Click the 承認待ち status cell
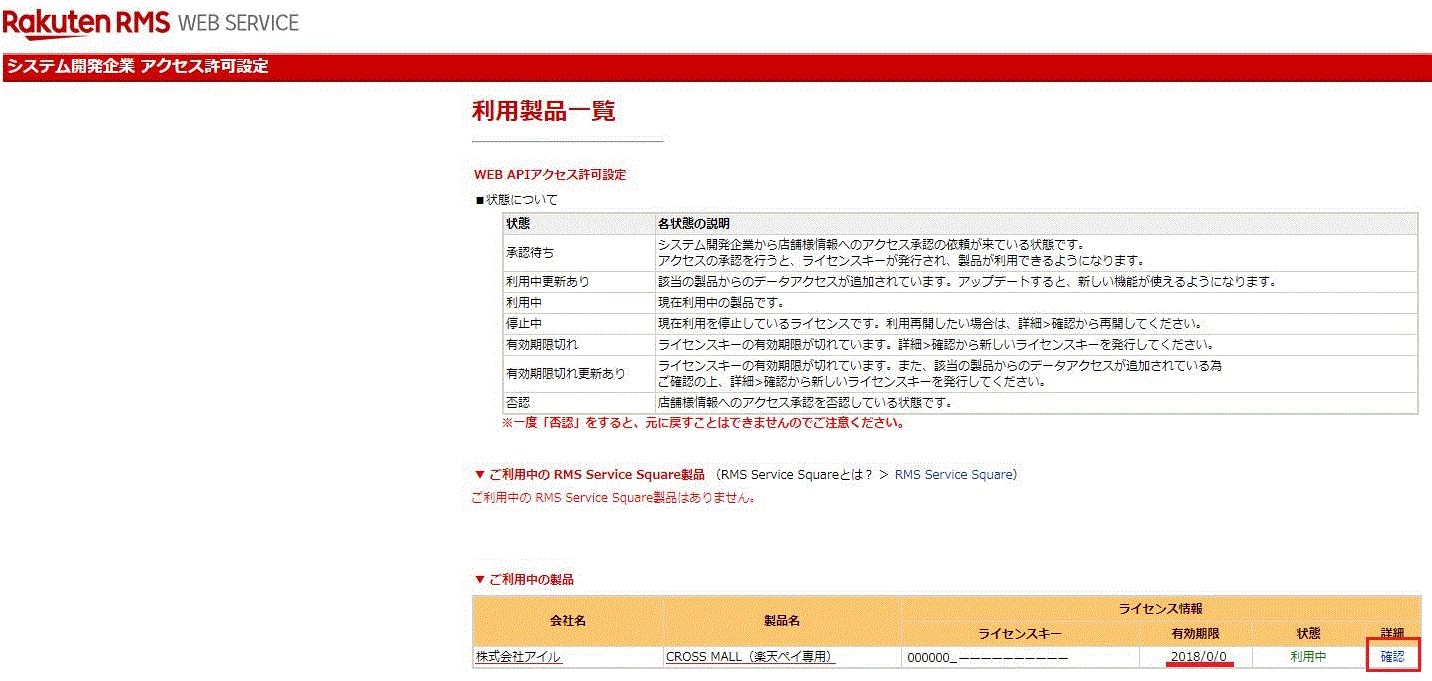1432x681 pixels. tap(577, 252)
